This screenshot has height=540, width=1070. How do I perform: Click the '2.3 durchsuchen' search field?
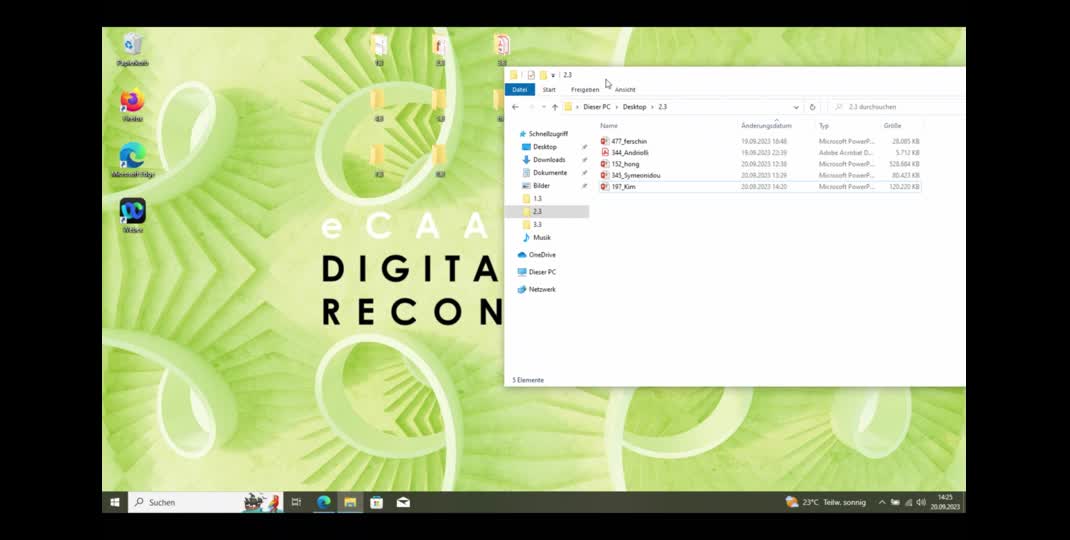click(895, 107)
